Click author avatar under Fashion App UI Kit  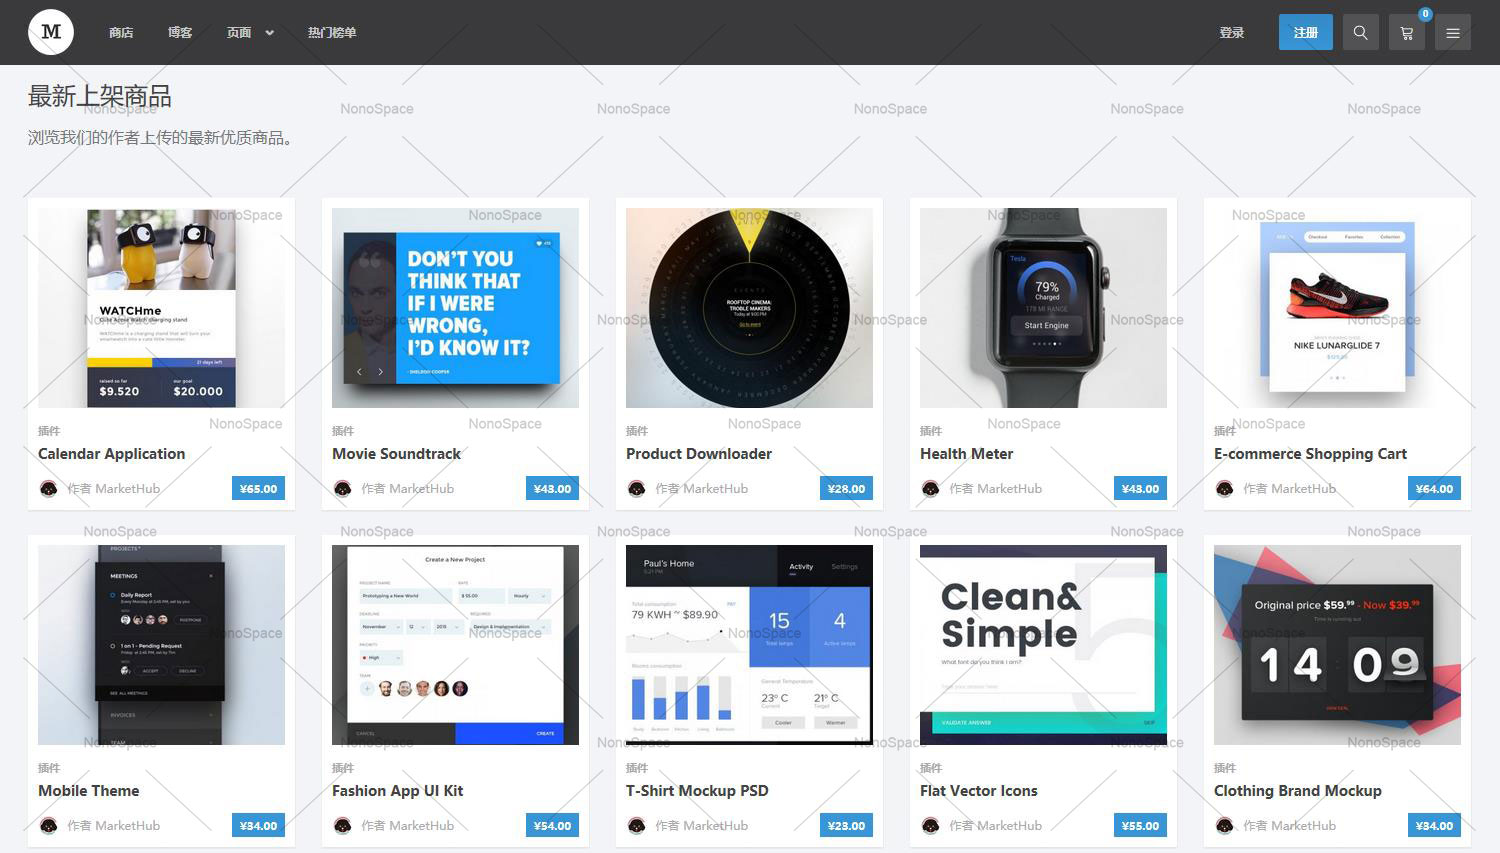[342, 825]
